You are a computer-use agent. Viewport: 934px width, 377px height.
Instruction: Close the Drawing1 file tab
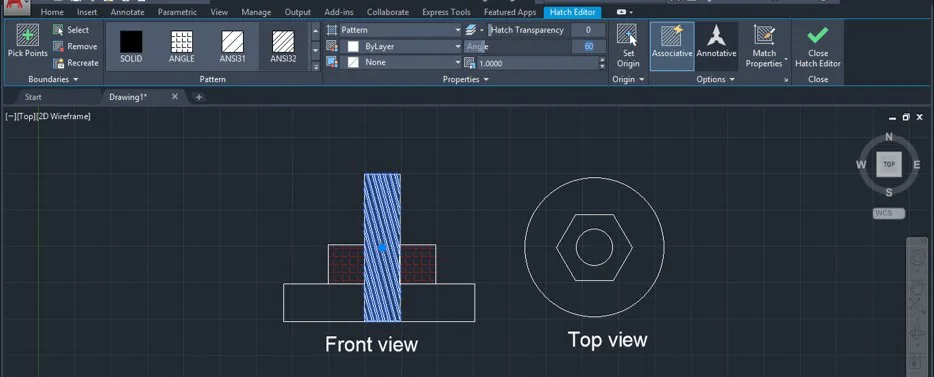click(175, 96)
